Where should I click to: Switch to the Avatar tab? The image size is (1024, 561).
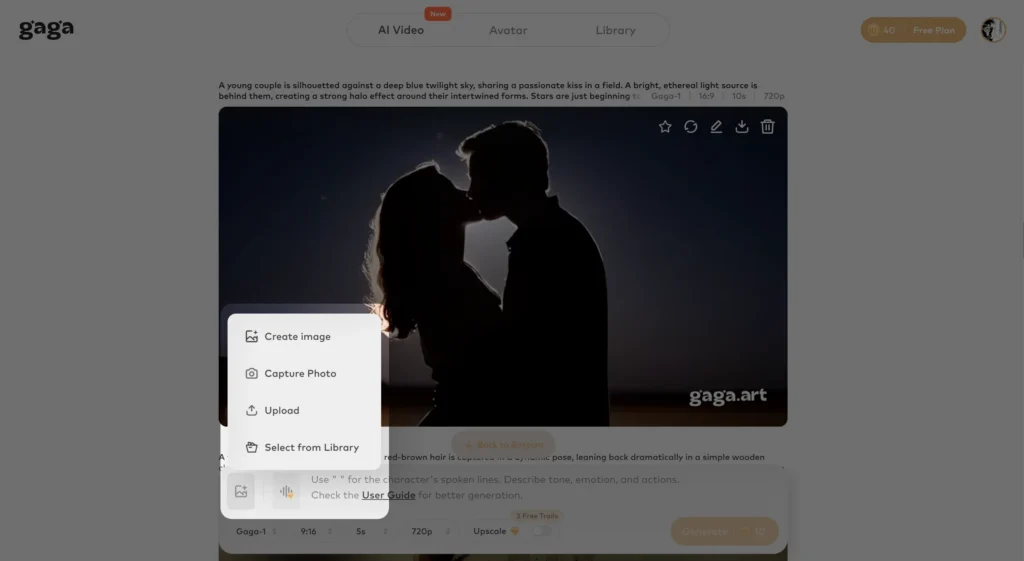point(508,30)
